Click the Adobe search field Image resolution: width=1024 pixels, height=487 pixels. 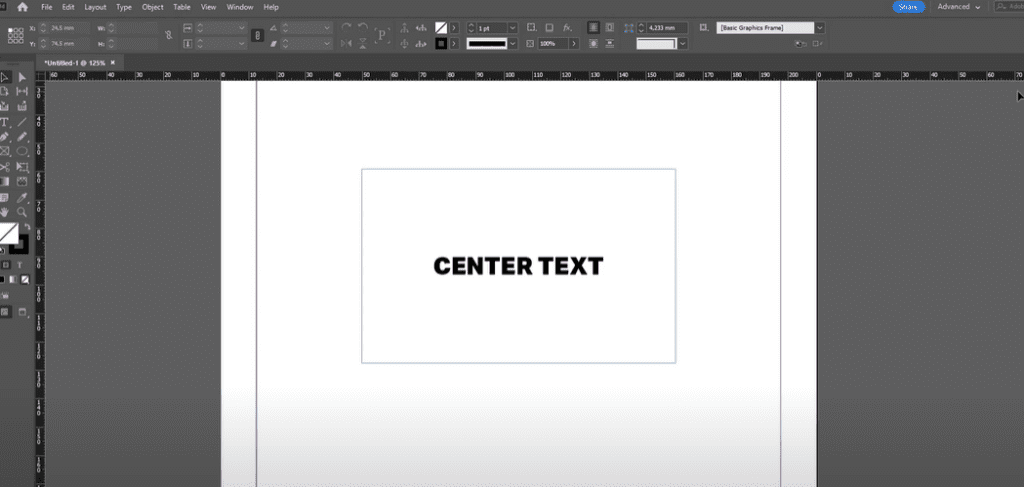[x=1008, y=7]
